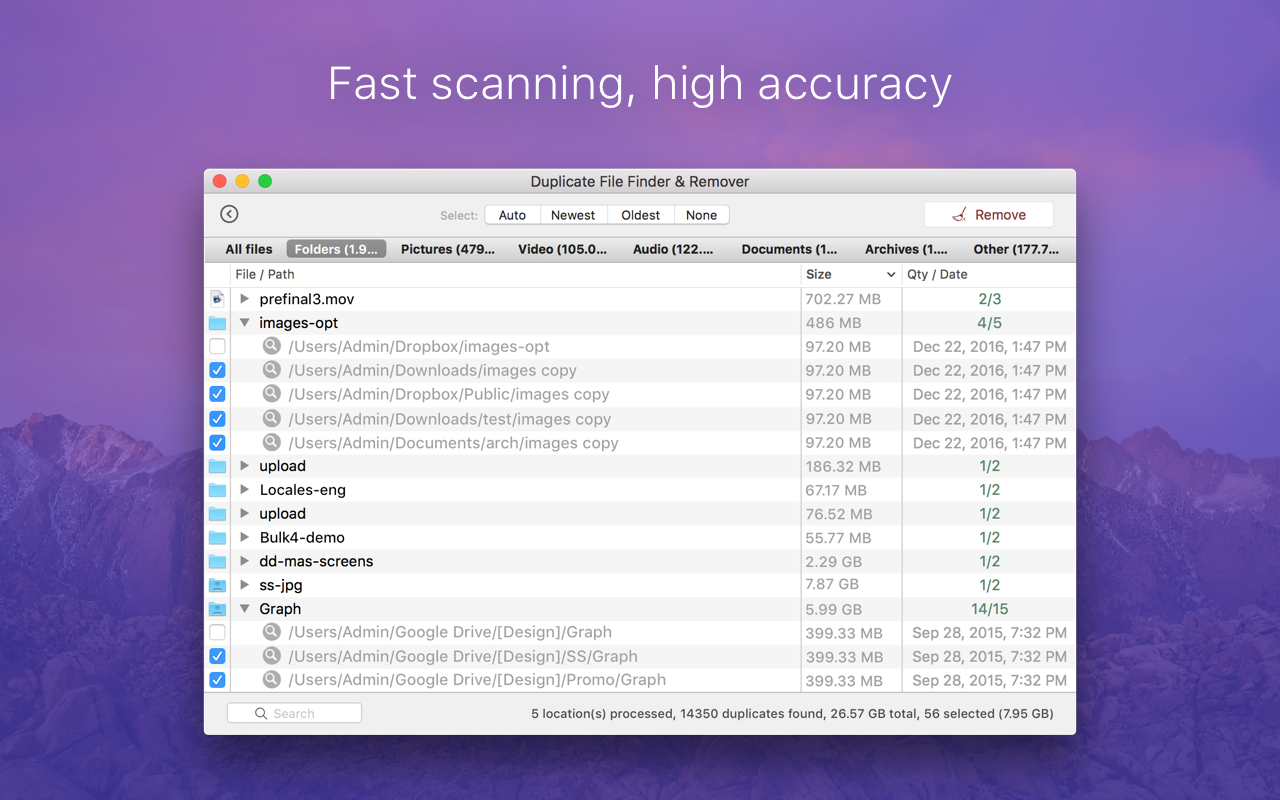Switch to the Pictures tab

[x=448, y=249]
